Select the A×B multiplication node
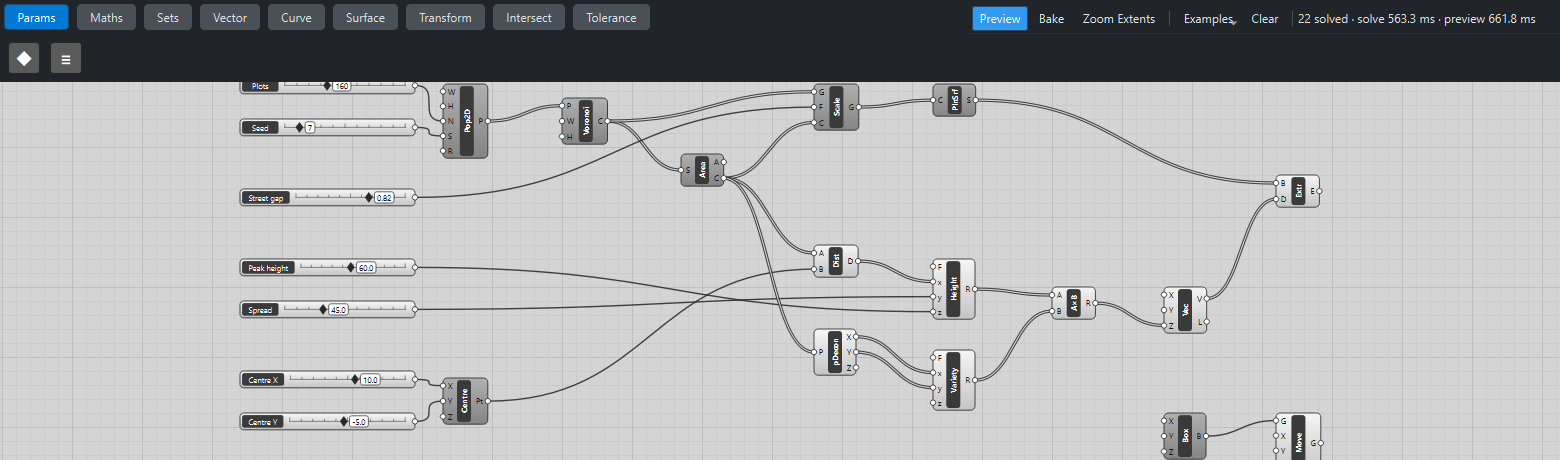 [1074, 303]
